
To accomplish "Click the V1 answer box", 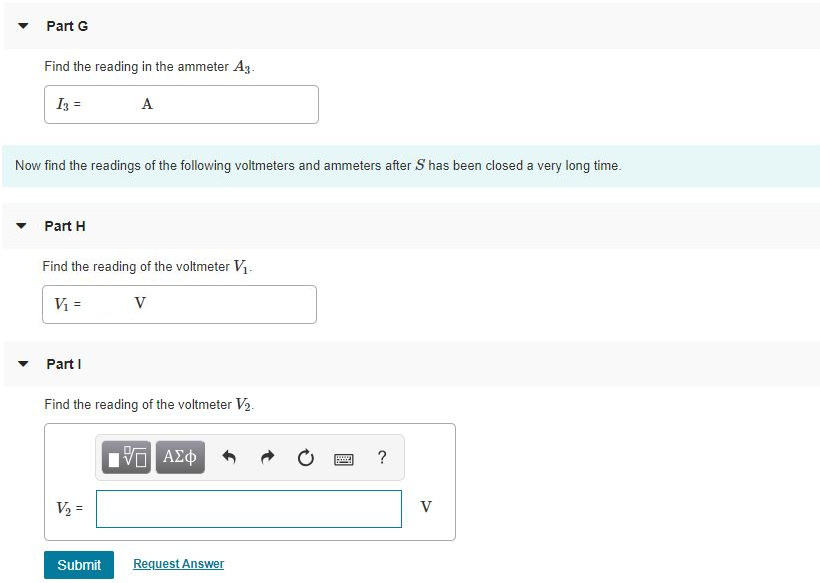I will (179, 304).
